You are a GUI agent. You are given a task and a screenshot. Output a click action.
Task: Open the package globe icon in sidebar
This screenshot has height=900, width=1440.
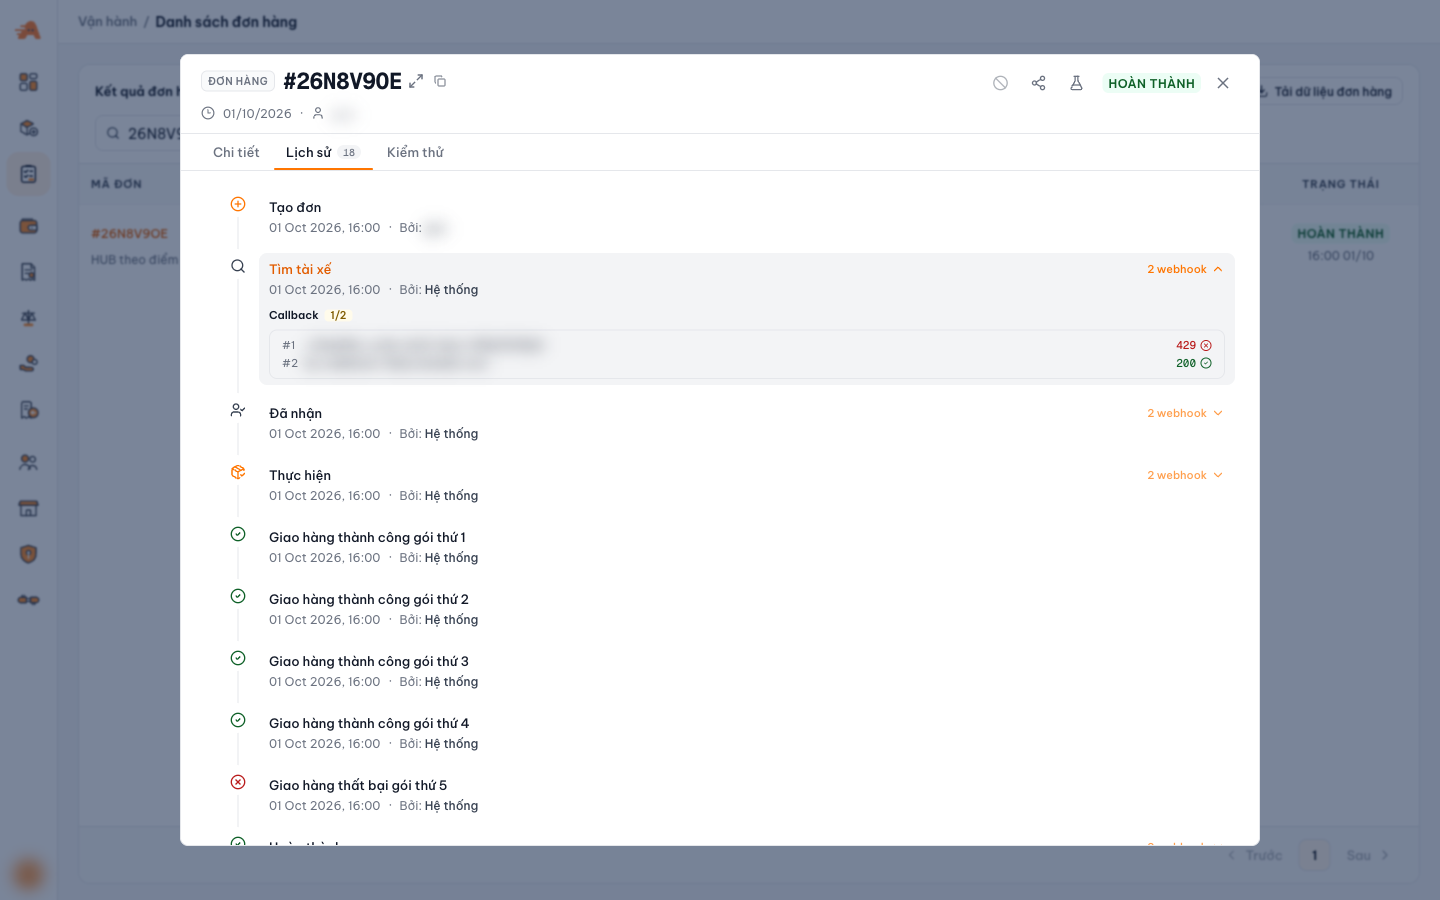[x=28, y=128]
